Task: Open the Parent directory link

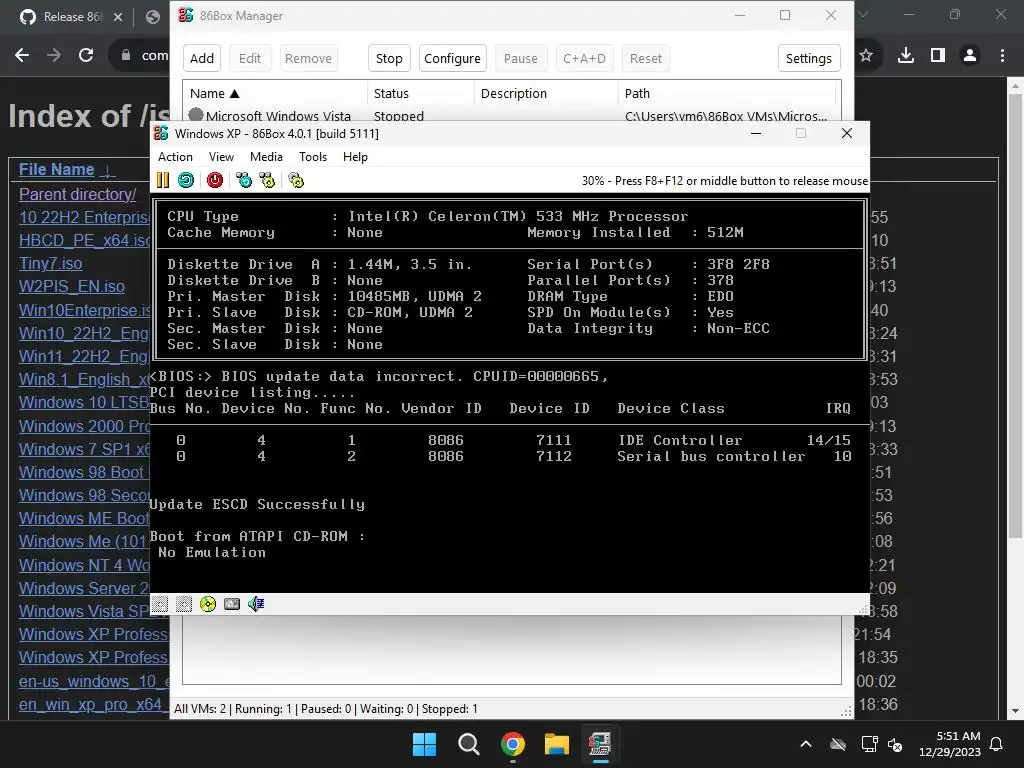Action: (x=77, y=194)
